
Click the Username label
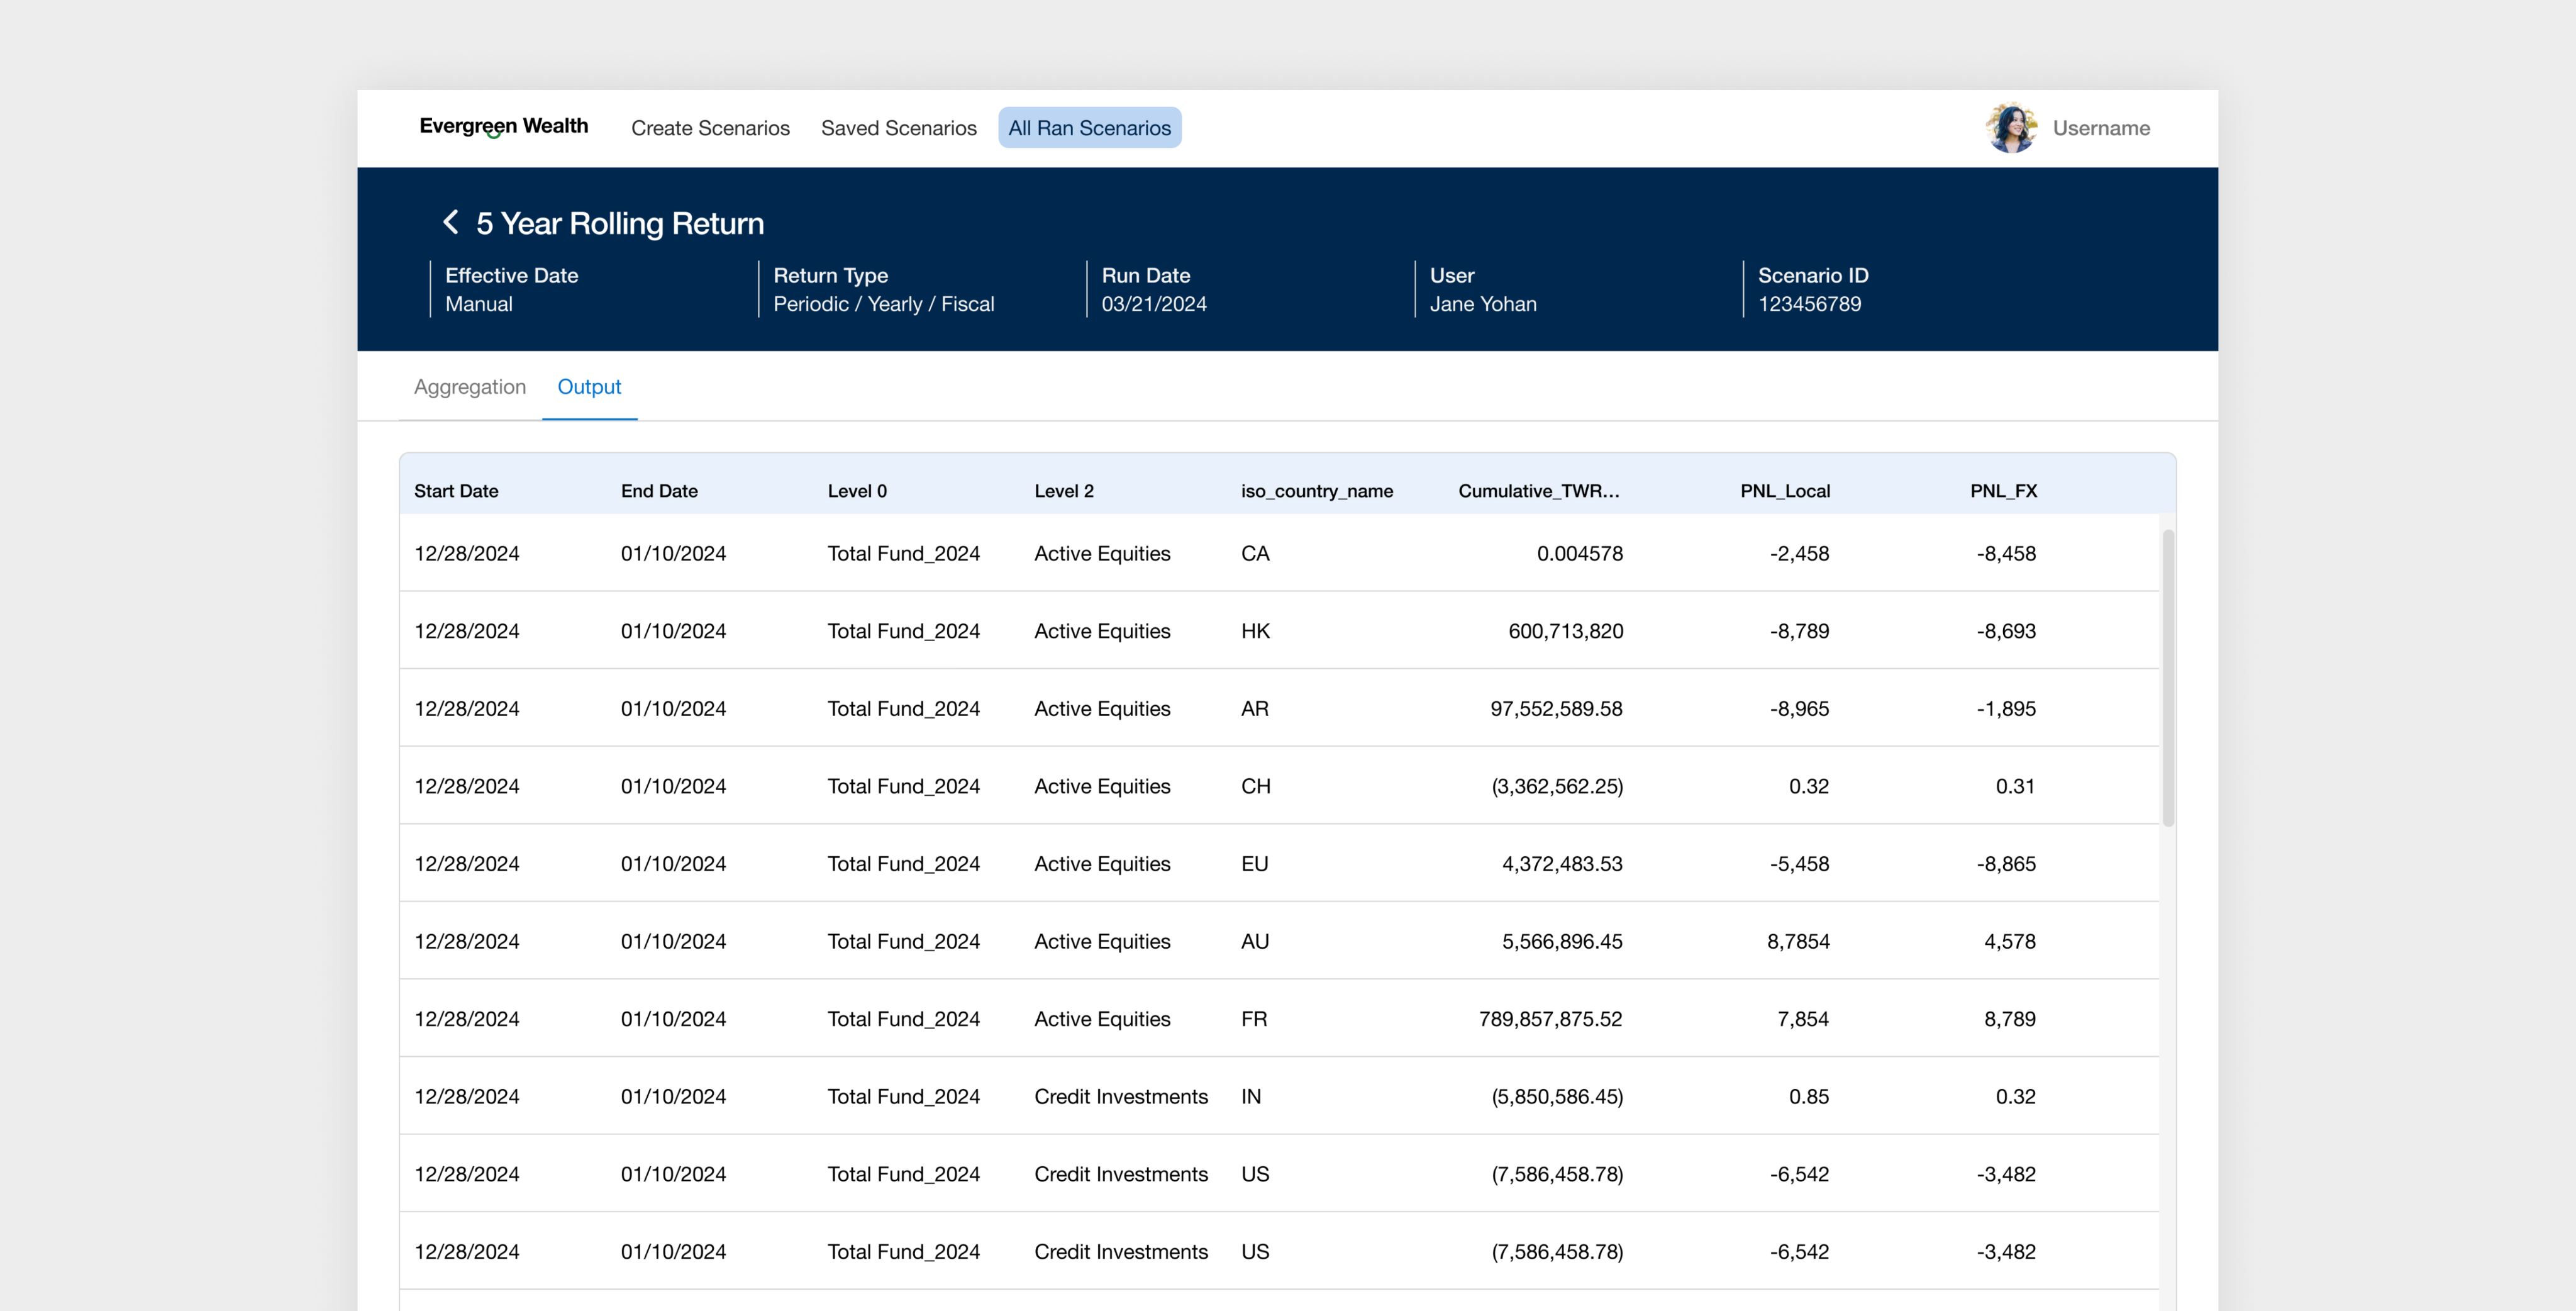coord(2100,128)
